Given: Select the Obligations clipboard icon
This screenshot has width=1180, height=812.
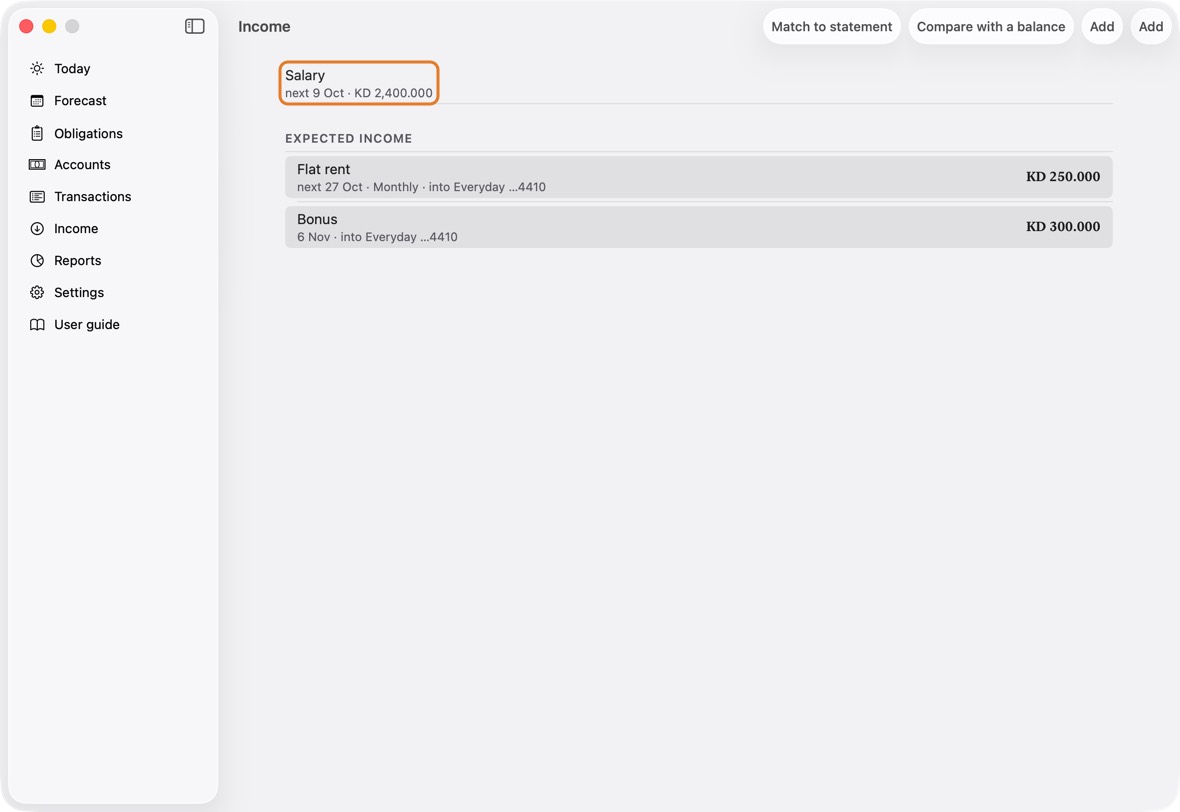Looking at the screenshot, I should pyautogui.click(x=37, y=133).
